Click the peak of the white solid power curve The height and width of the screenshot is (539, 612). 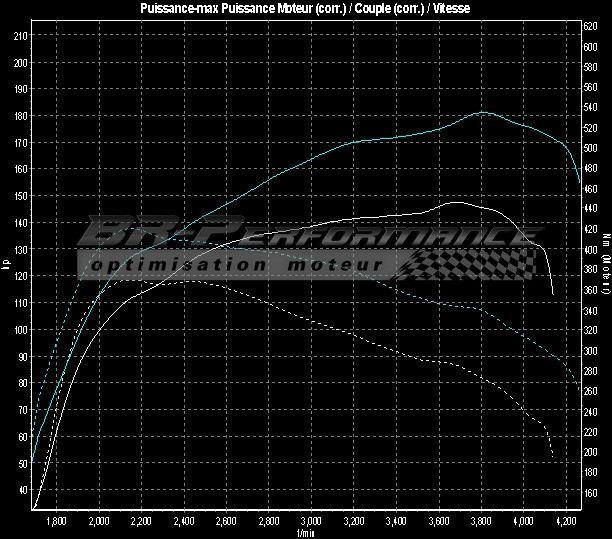click(457, 202)
